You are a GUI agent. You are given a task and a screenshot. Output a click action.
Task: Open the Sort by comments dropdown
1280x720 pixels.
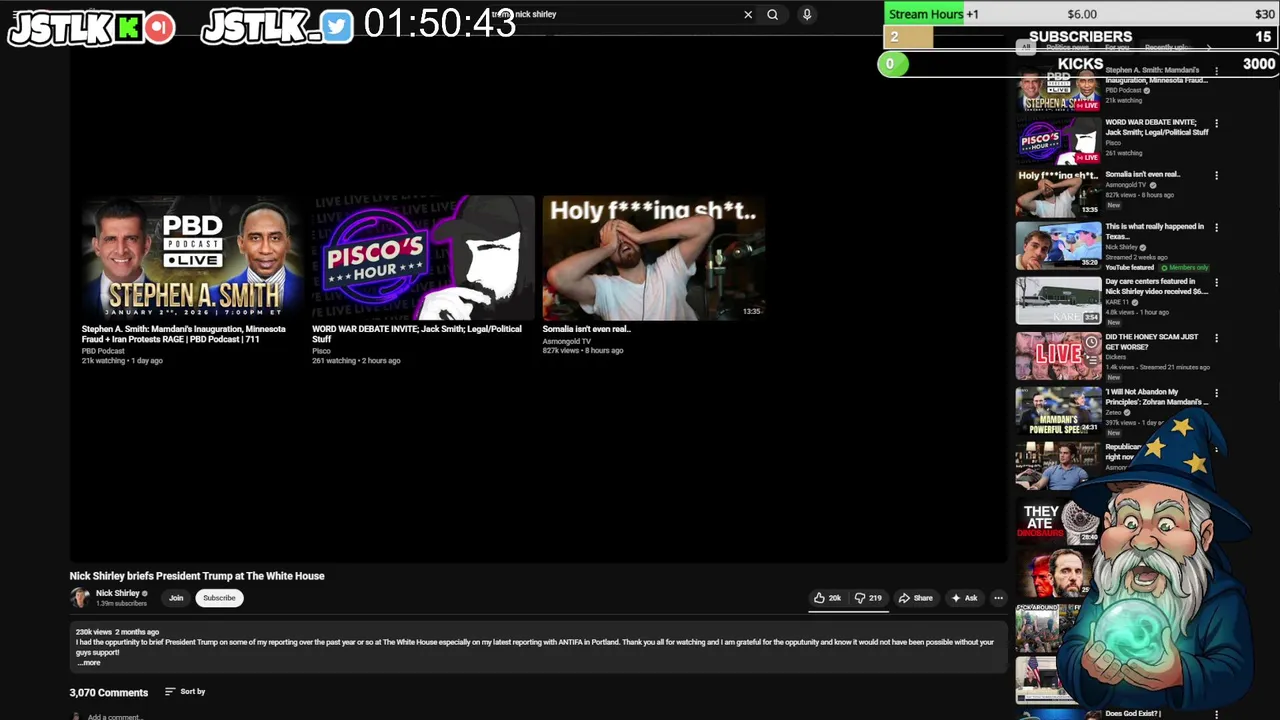[185, 692]
